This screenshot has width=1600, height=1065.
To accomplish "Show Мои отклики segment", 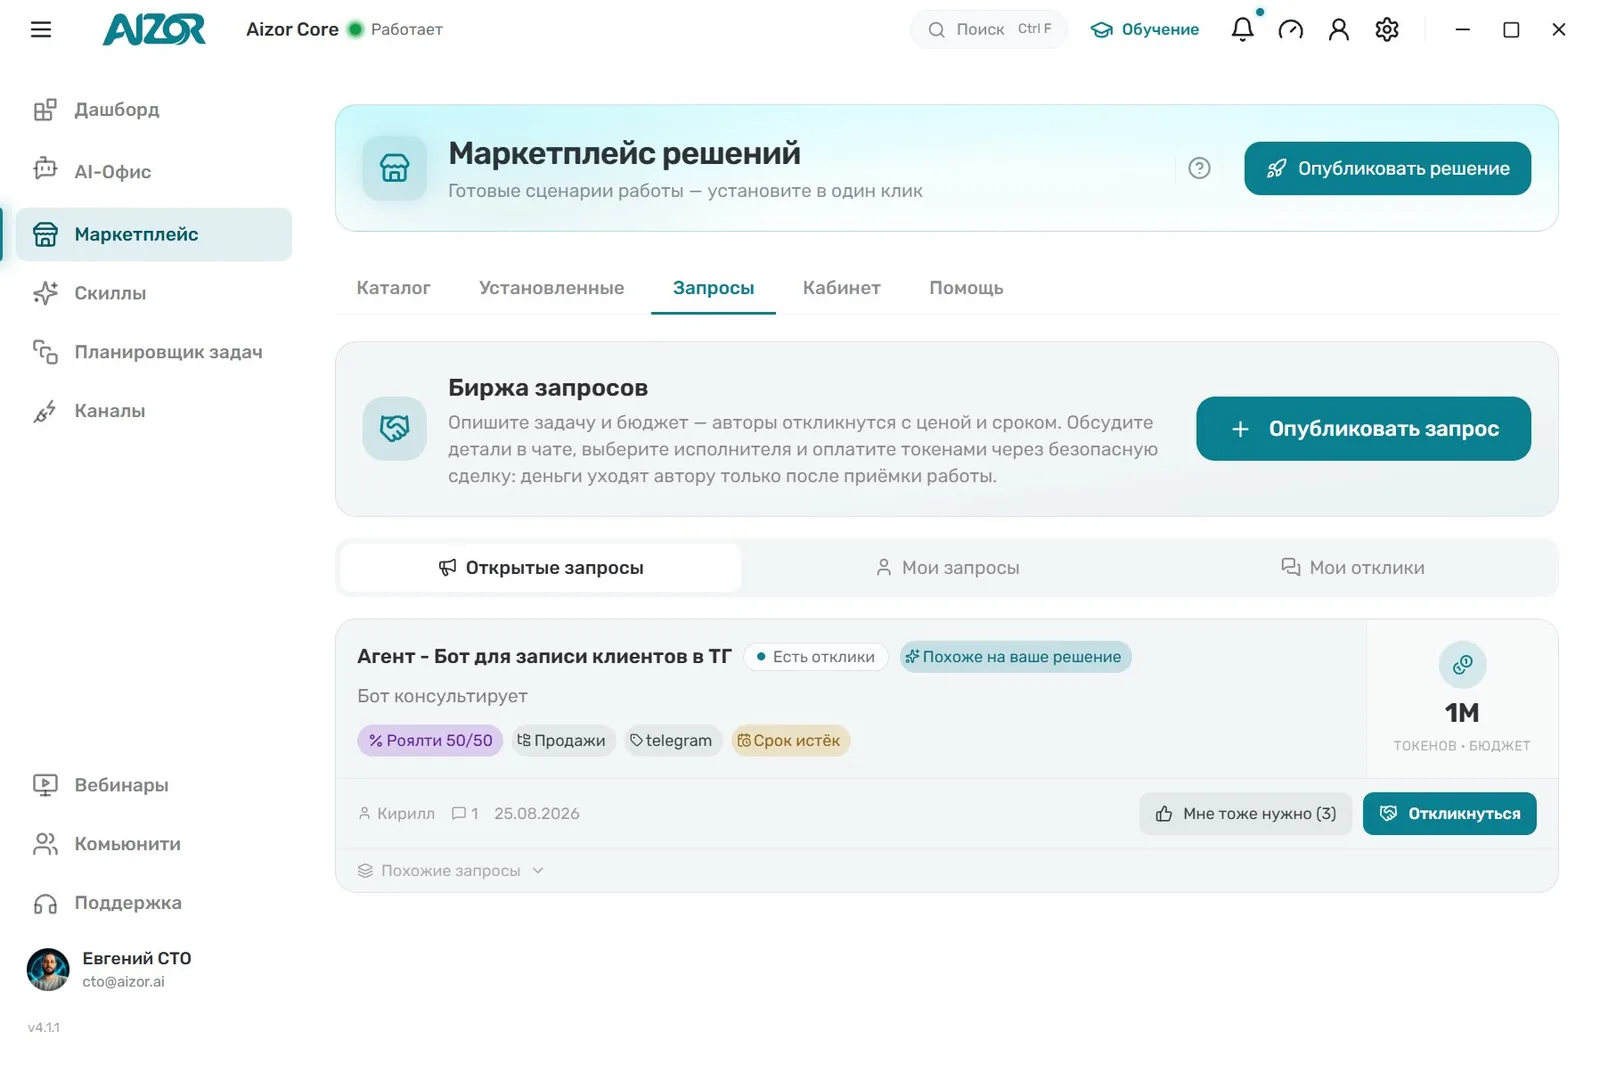I will pyautogui.click(x=1352, y=568).
